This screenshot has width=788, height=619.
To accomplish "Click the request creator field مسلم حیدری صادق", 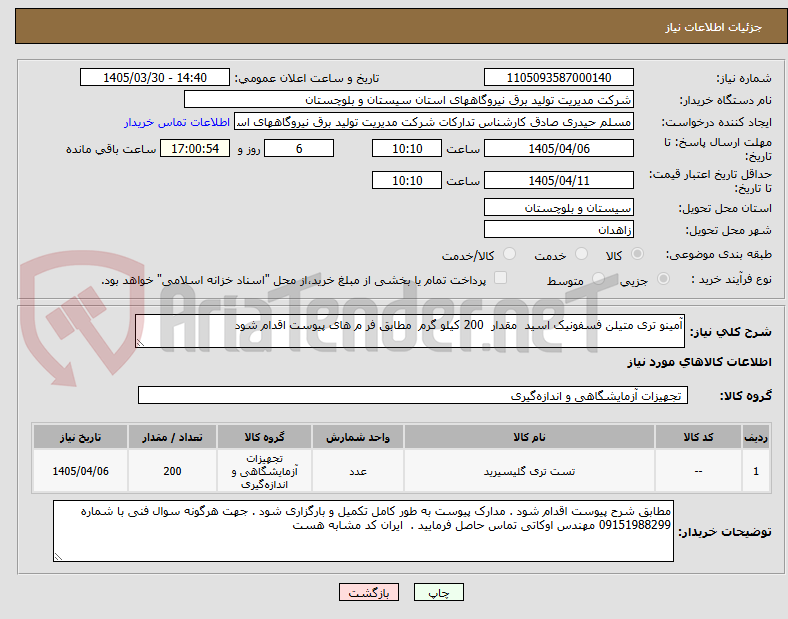I will pos(434,122).
